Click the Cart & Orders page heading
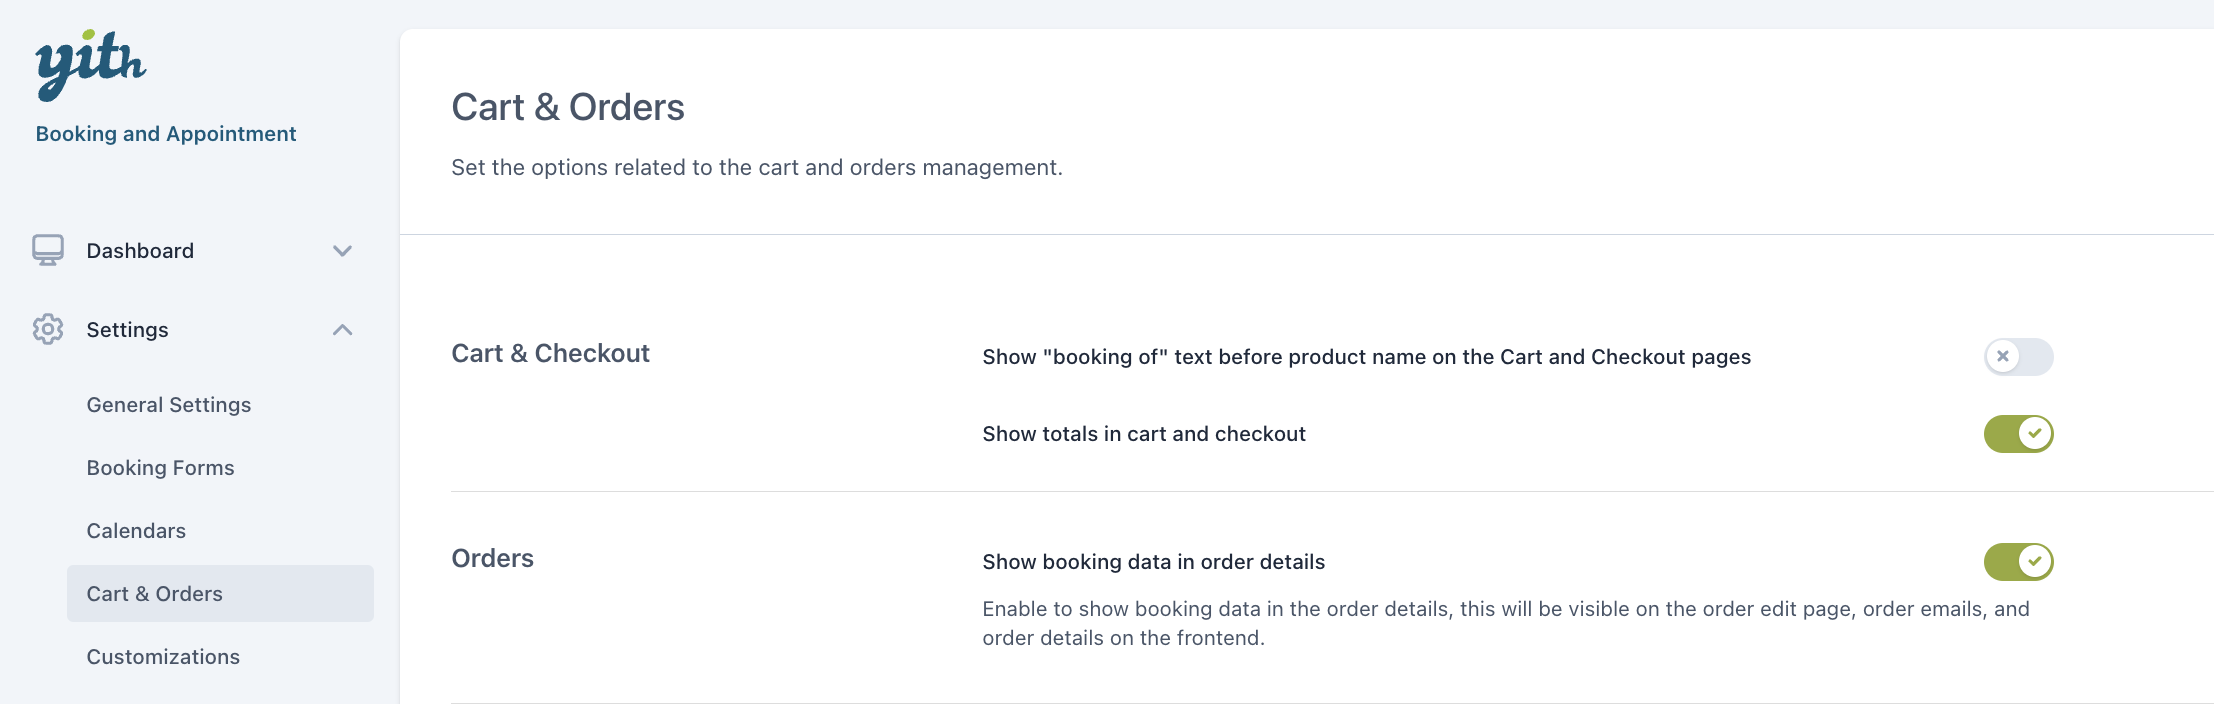Screen dimensions: 2214x704 click(567, 107)
